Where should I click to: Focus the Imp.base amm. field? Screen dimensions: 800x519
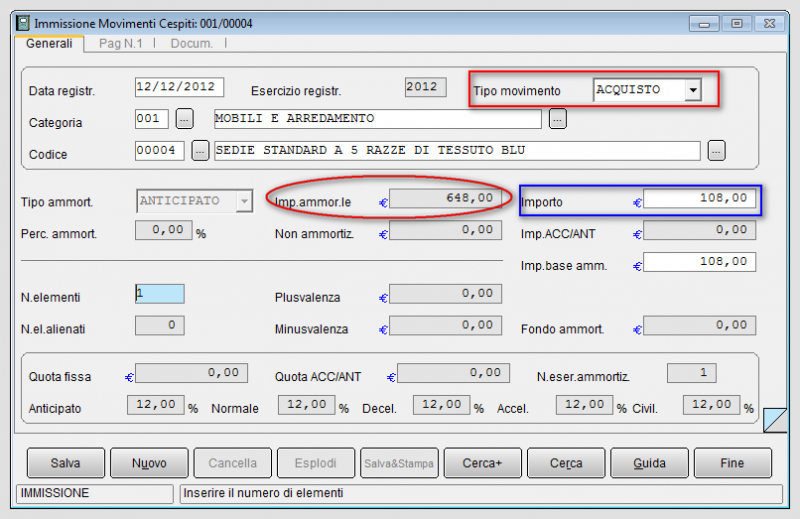point(699,262)
